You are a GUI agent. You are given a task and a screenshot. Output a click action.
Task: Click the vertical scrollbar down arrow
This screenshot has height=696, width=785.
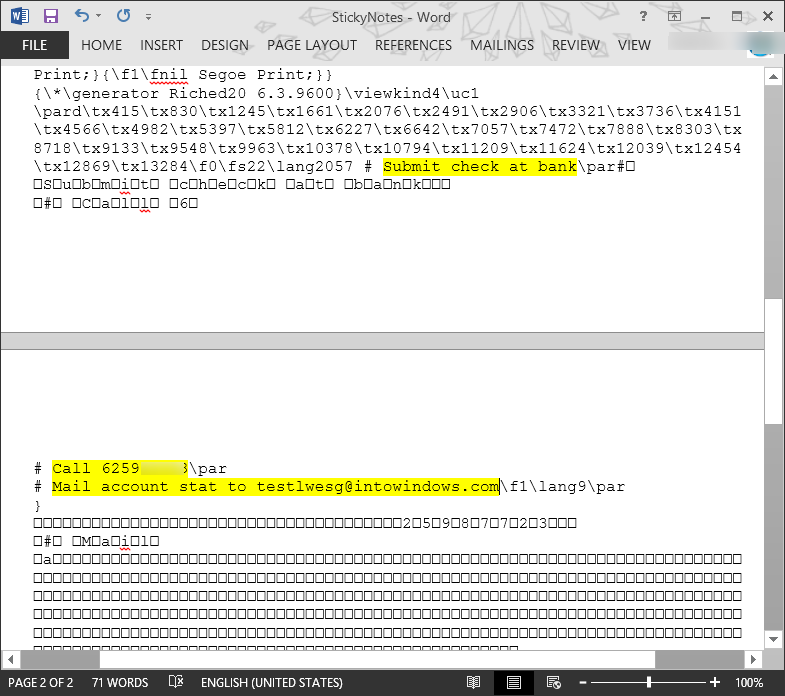coord(773,639)
